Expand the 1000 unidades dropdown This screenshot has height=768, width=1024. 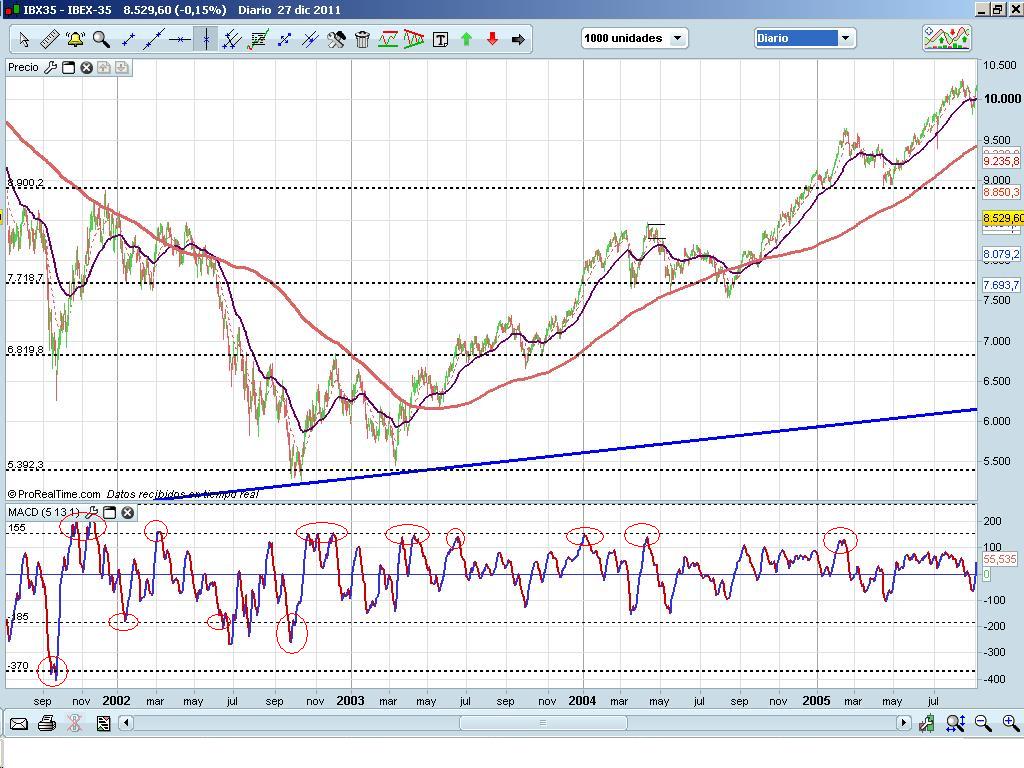678,38
